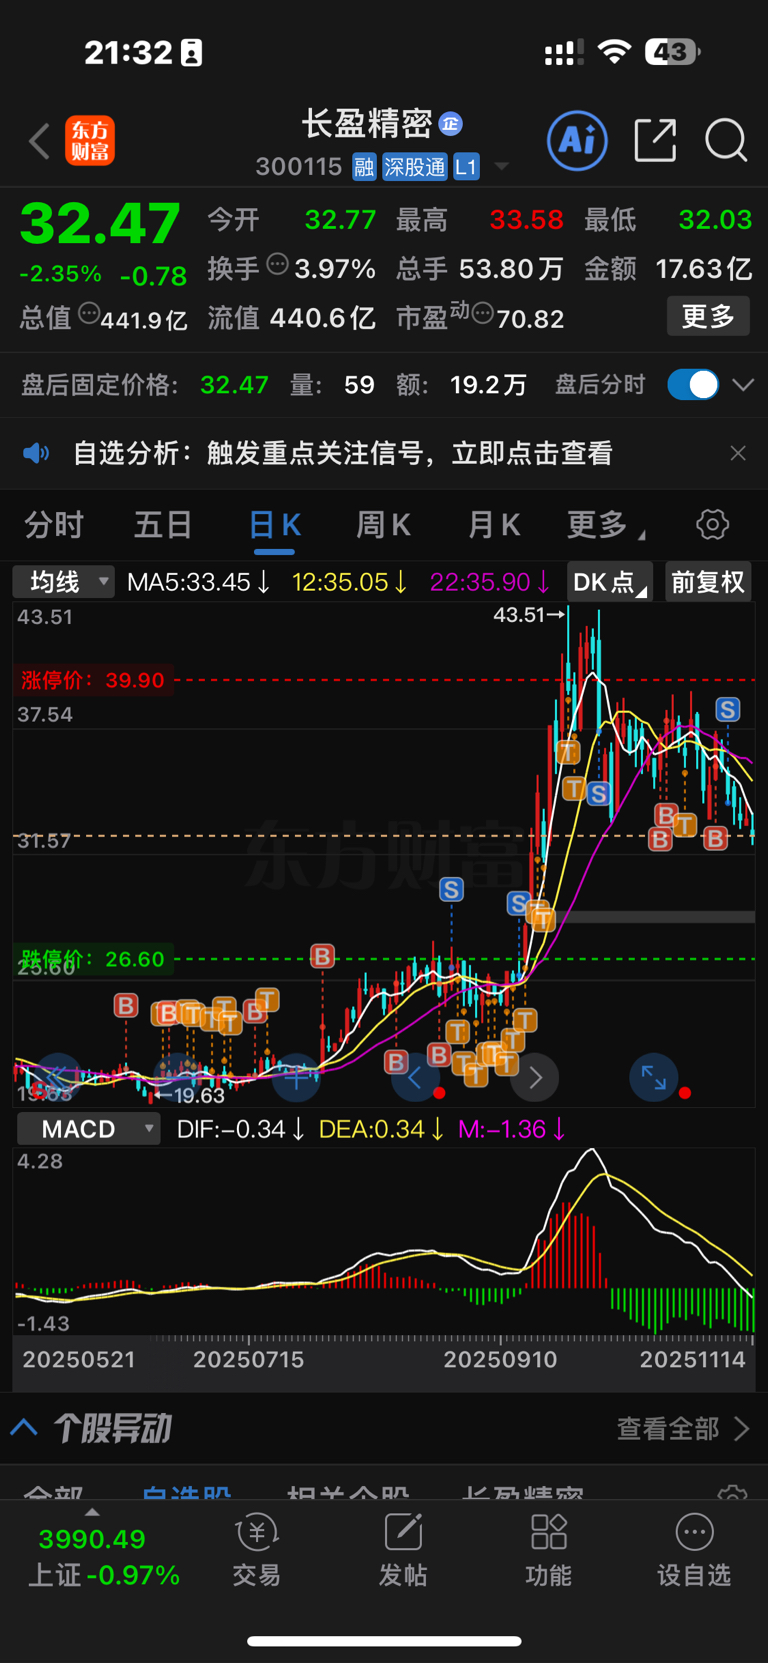The width and height of the screenshot is (768, 1663).
Task: Tap the 深股通 badge
Action: pyautogui.click(x=414, y=167)
